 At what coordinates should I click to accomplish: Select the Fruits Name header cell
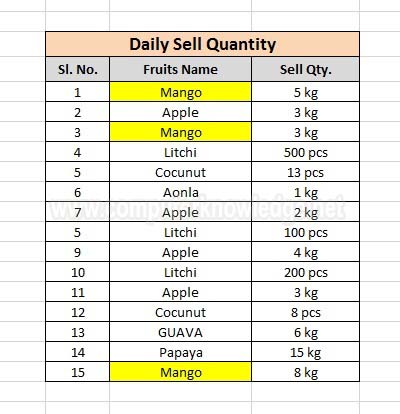[x=180, y=69]
